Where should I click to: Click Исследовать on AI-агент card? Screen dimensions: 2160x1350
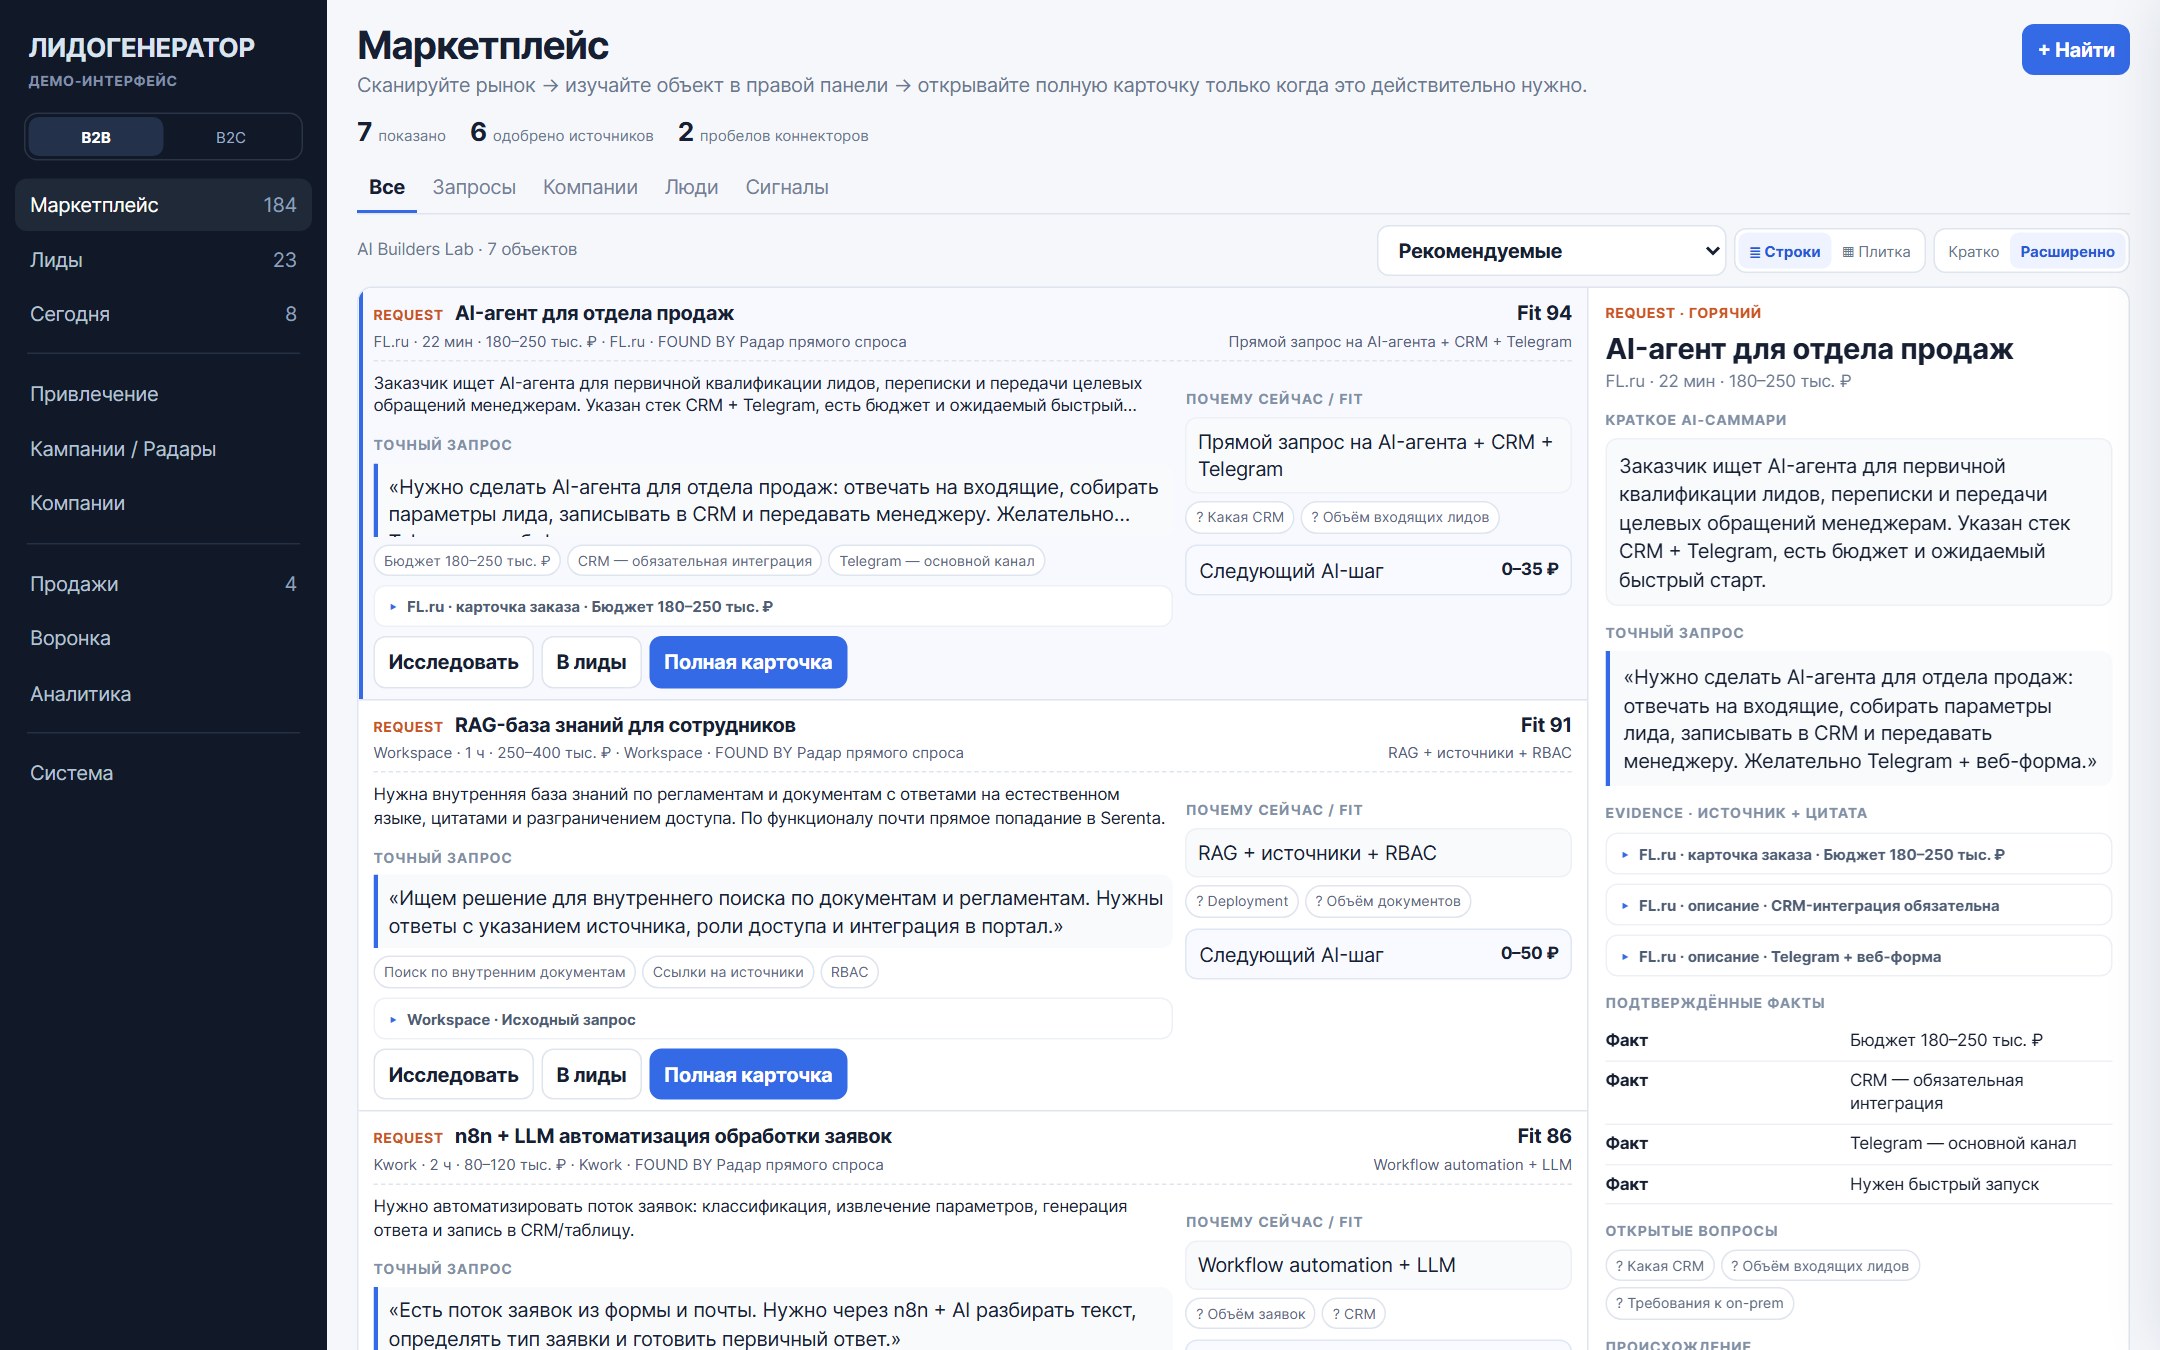(453, 662)
